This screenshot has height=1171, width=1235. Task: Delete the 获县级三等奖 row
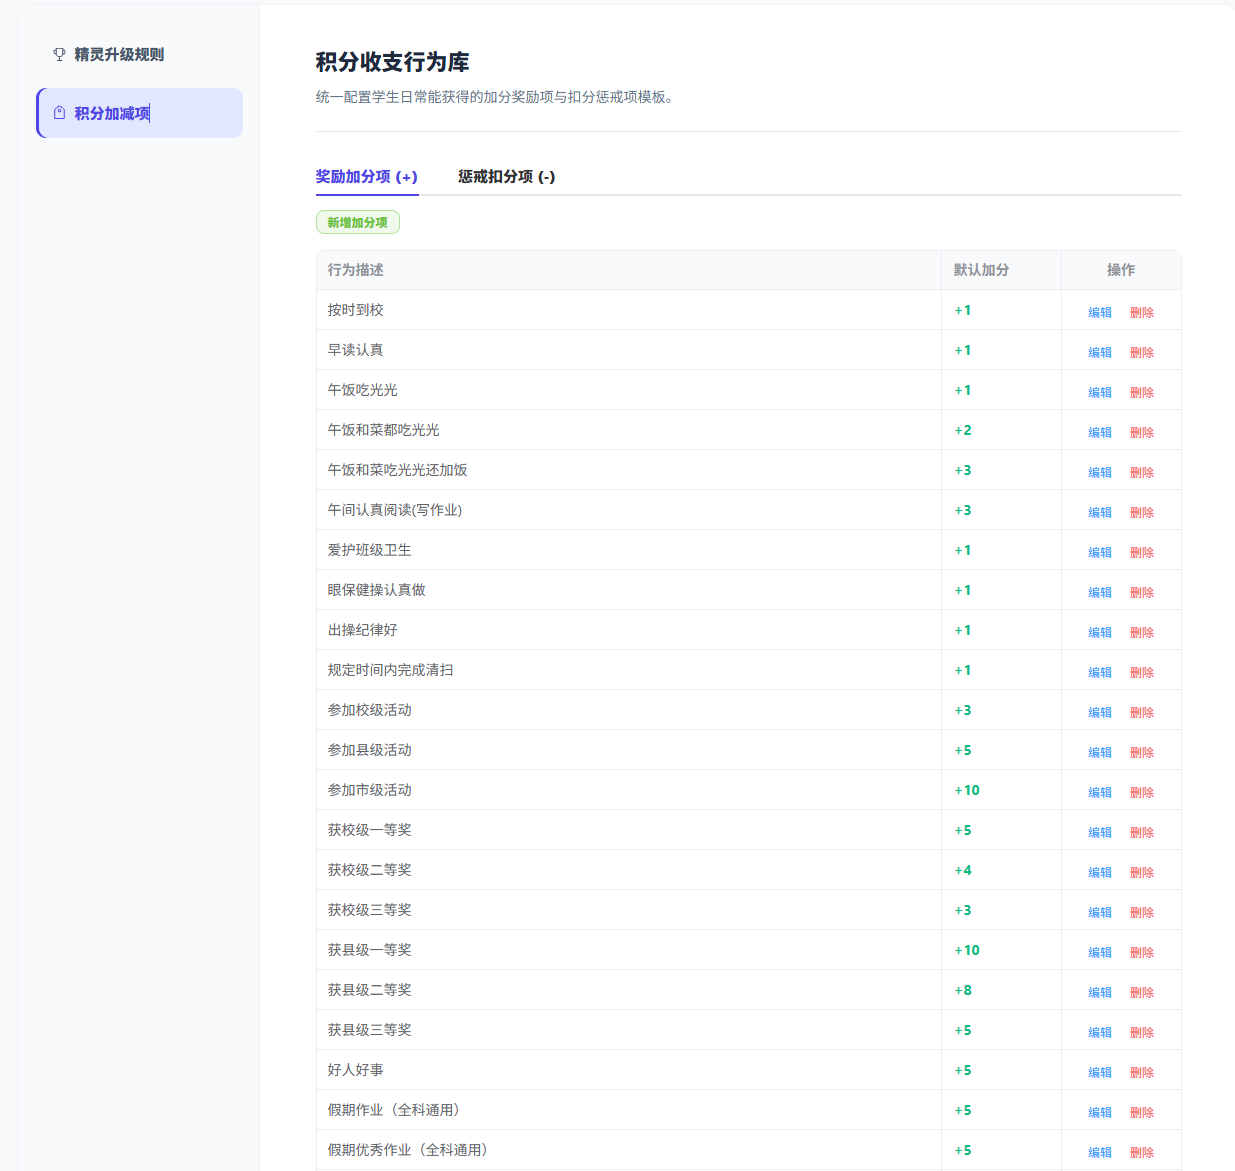(1142, 1032)
